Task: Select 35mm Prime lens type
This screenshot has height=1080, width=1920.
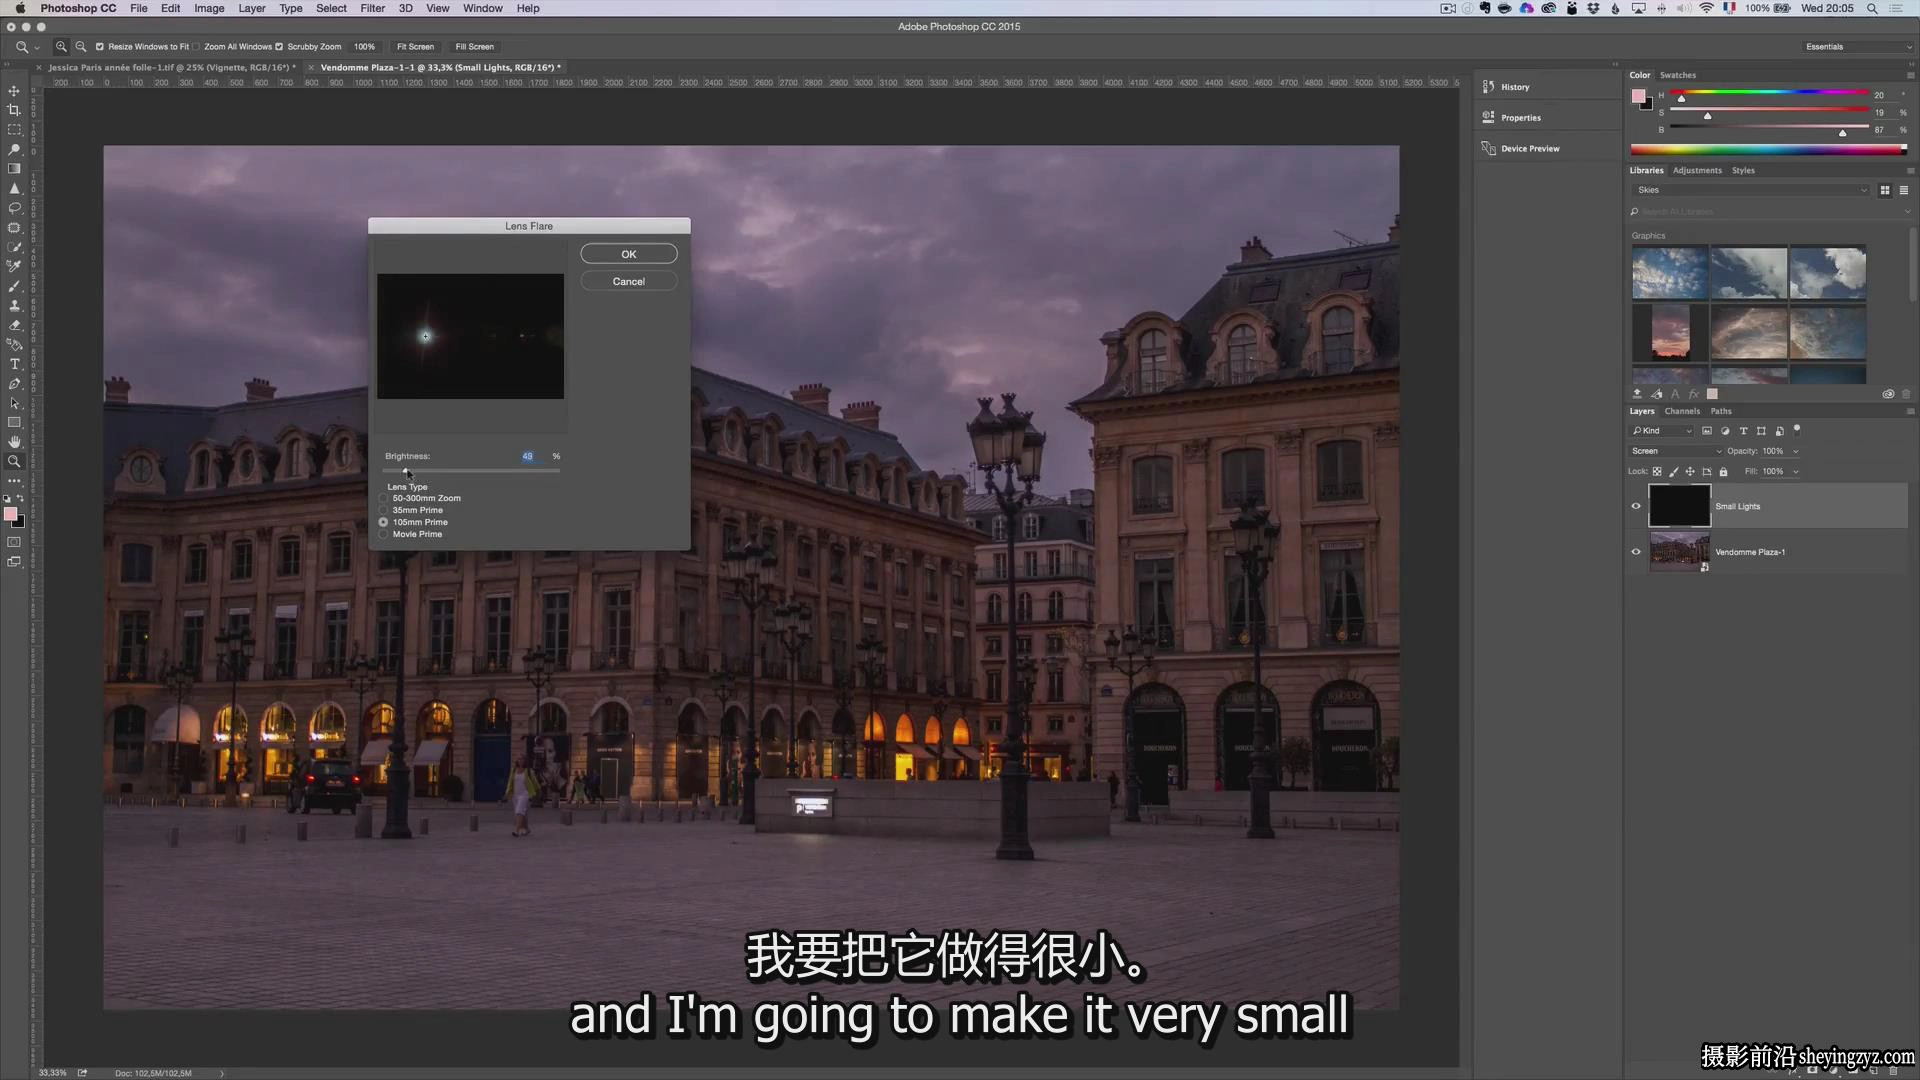Action: (x=383, y=510)
